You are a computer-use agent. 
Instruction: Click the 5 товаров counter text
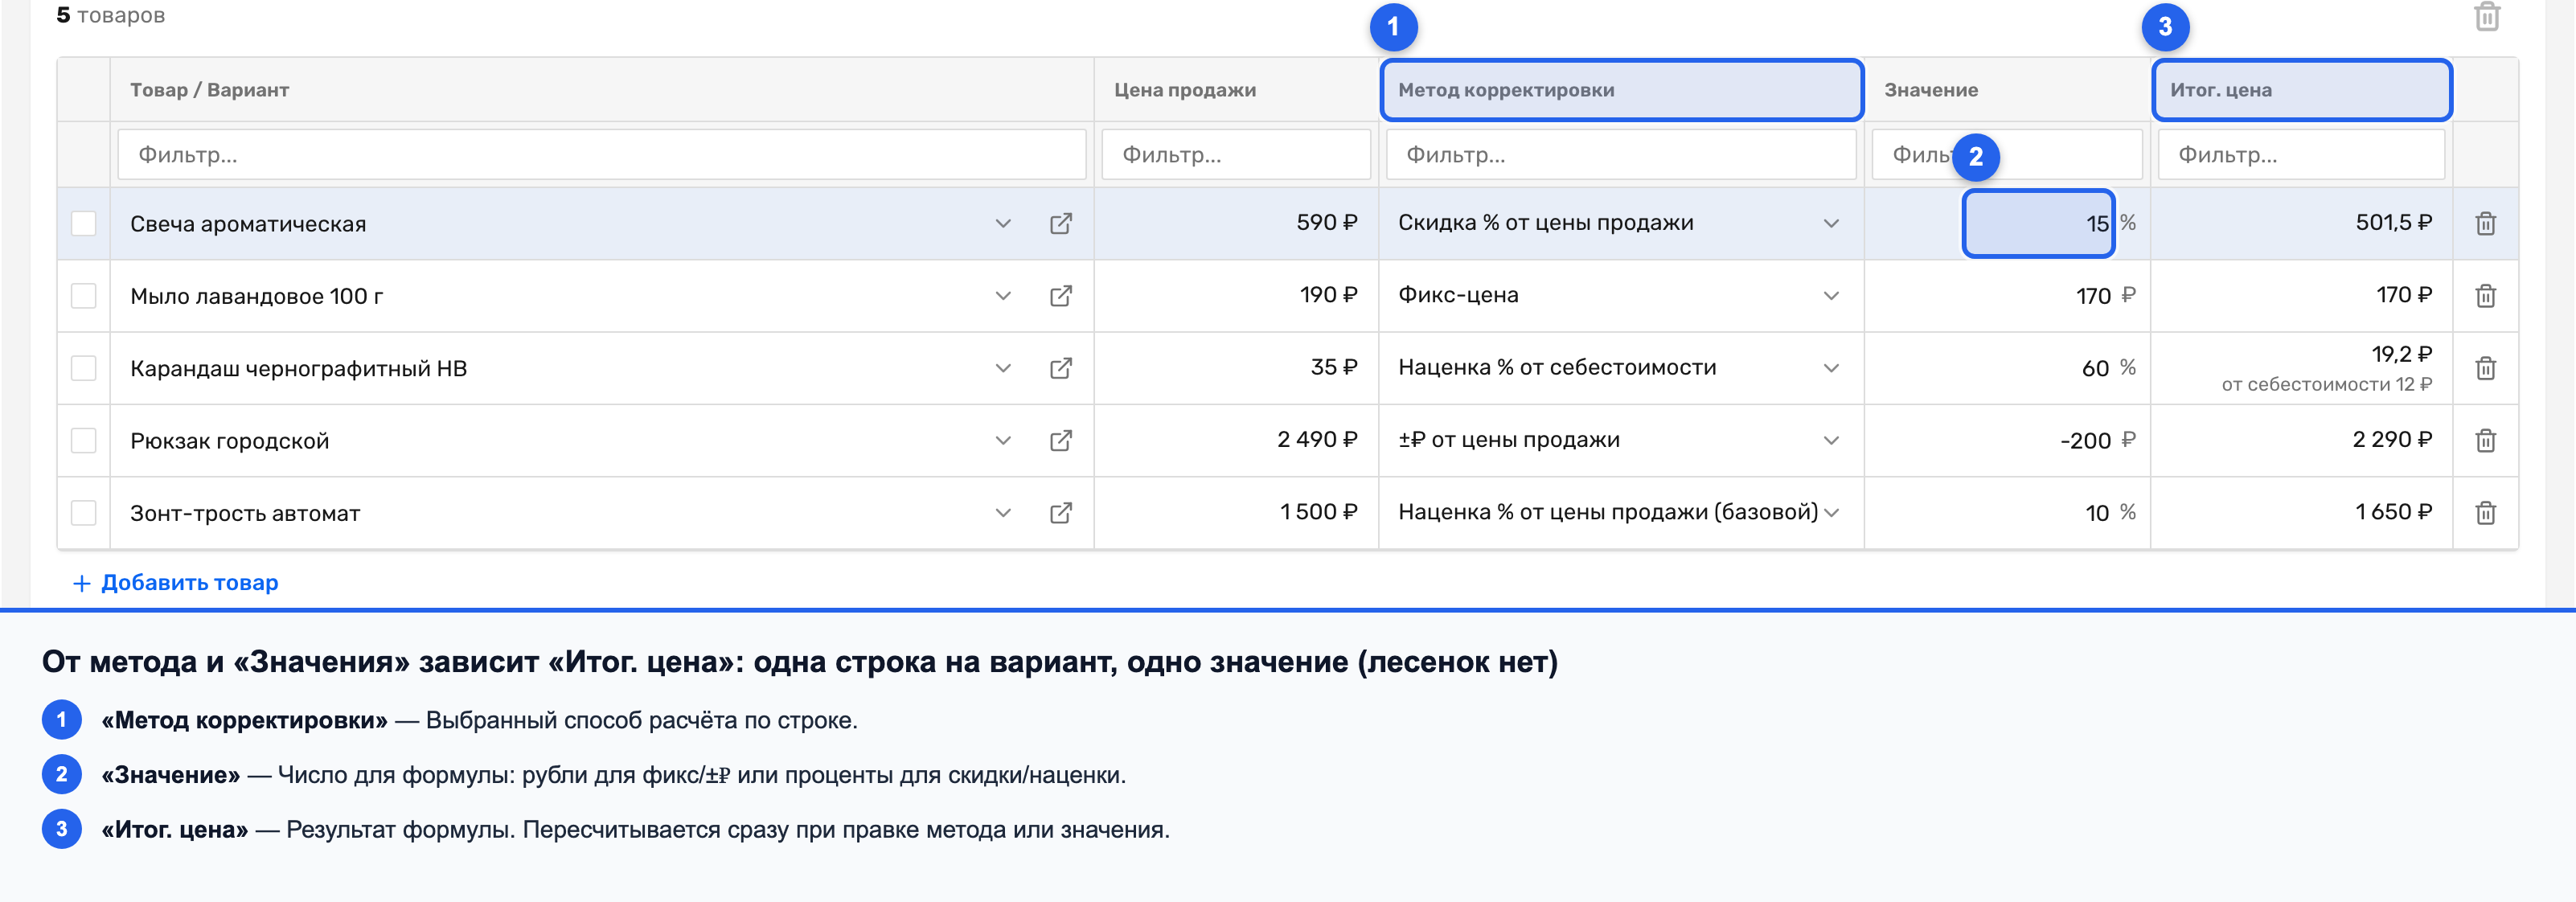pos(110,15)
